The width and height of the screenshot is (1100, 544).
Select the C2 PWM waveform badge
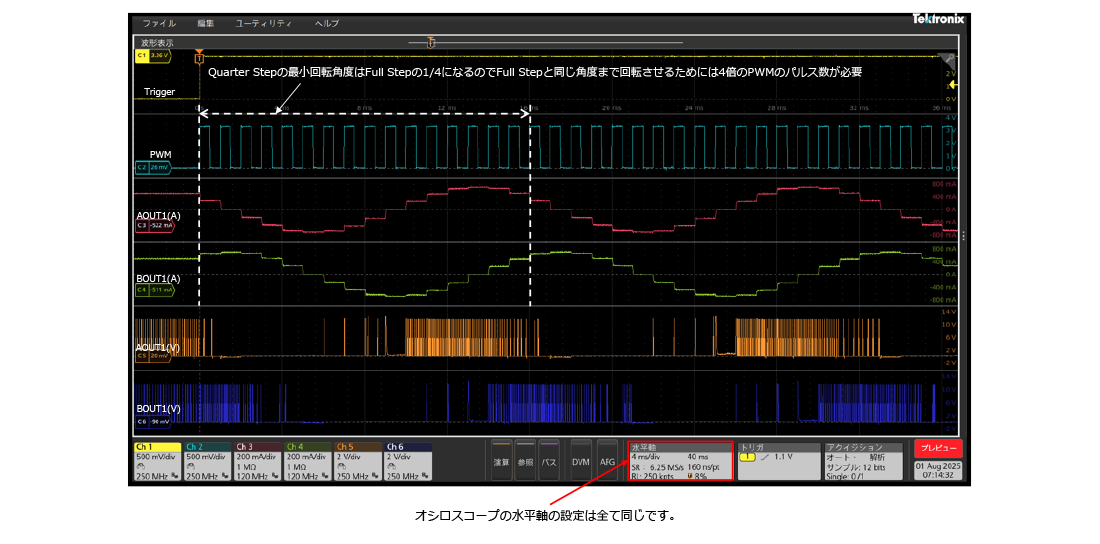coord(154,168)
